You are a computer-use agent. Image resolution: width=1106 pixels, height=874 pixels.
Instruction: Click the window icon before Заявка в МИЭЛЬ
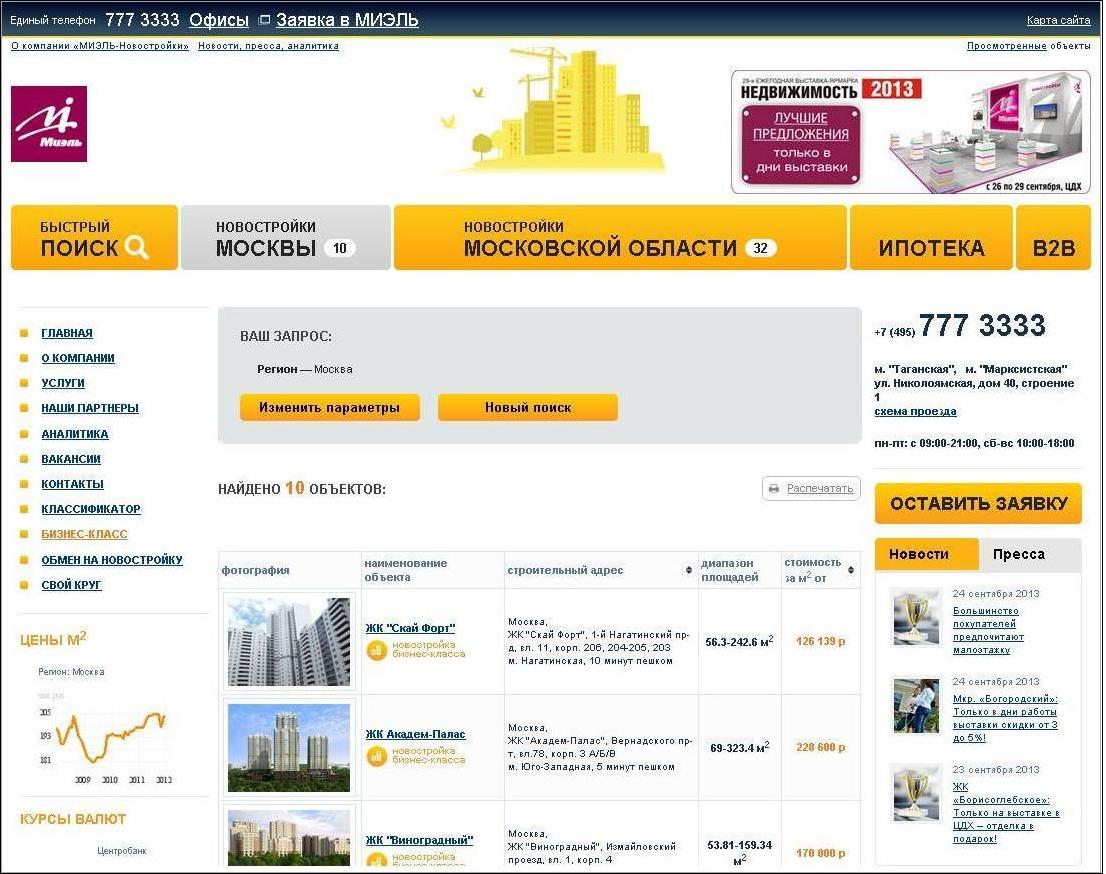click(x=265, y=20)
